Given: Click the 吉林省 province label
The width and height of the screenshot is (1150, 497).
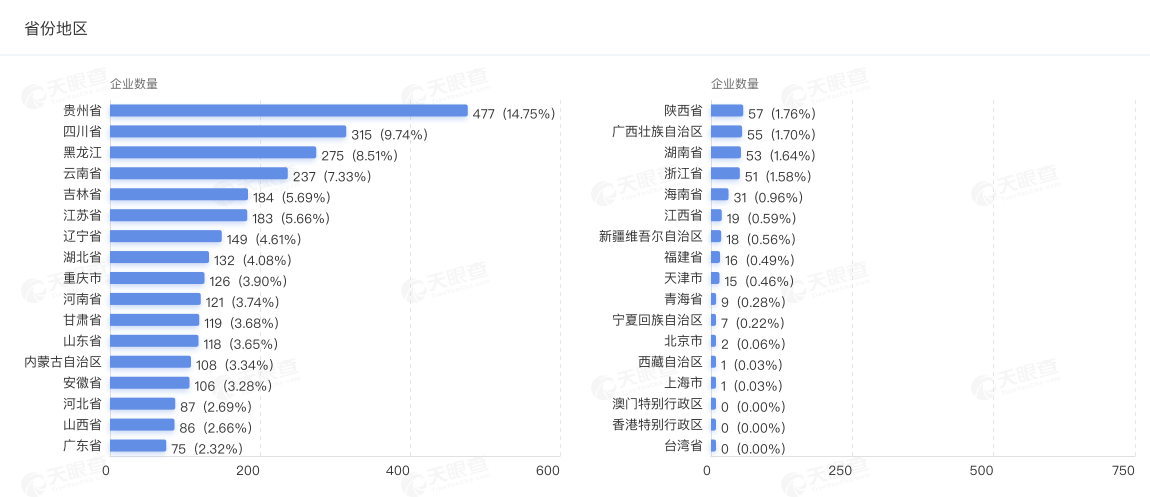Looking at the screenshot, I should click(x=82, y=194).
